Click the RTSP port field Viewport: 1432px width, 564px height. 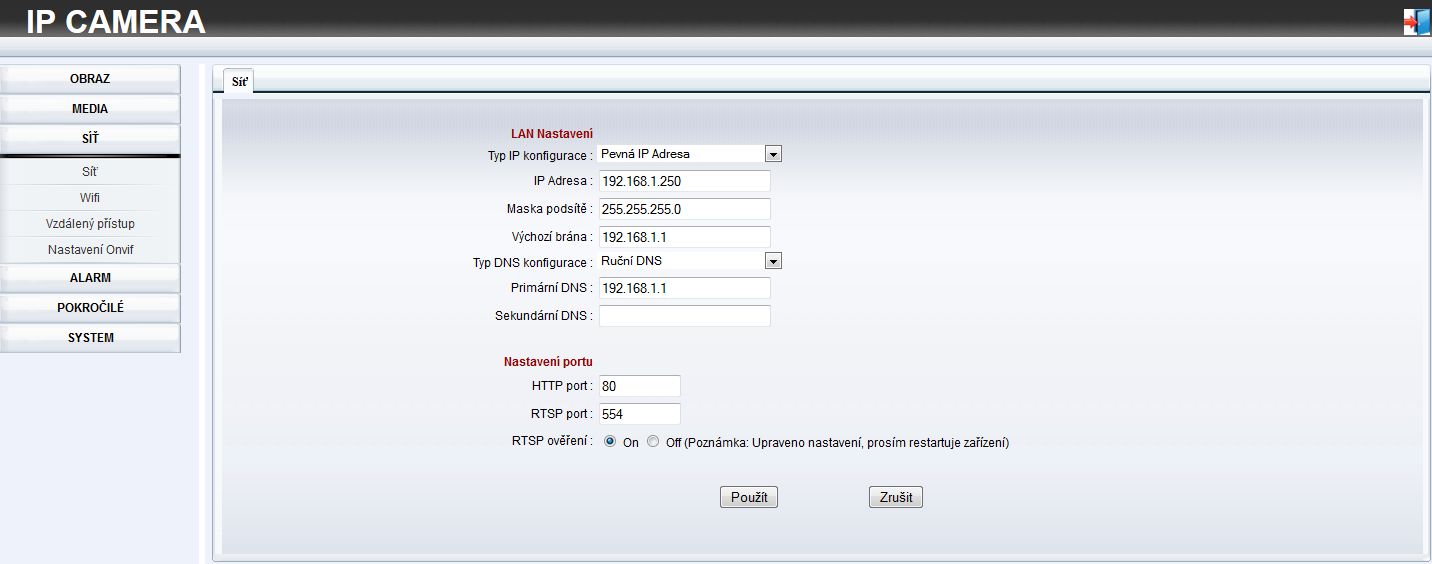pyautogui.click(x=639, y=414)
